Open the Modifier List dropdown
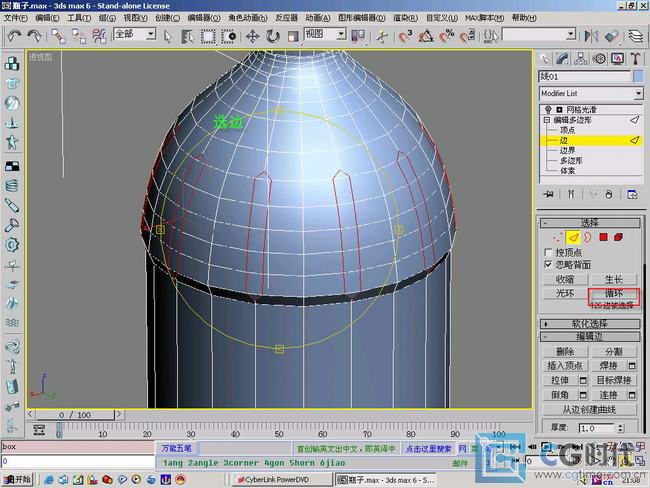 638,93
